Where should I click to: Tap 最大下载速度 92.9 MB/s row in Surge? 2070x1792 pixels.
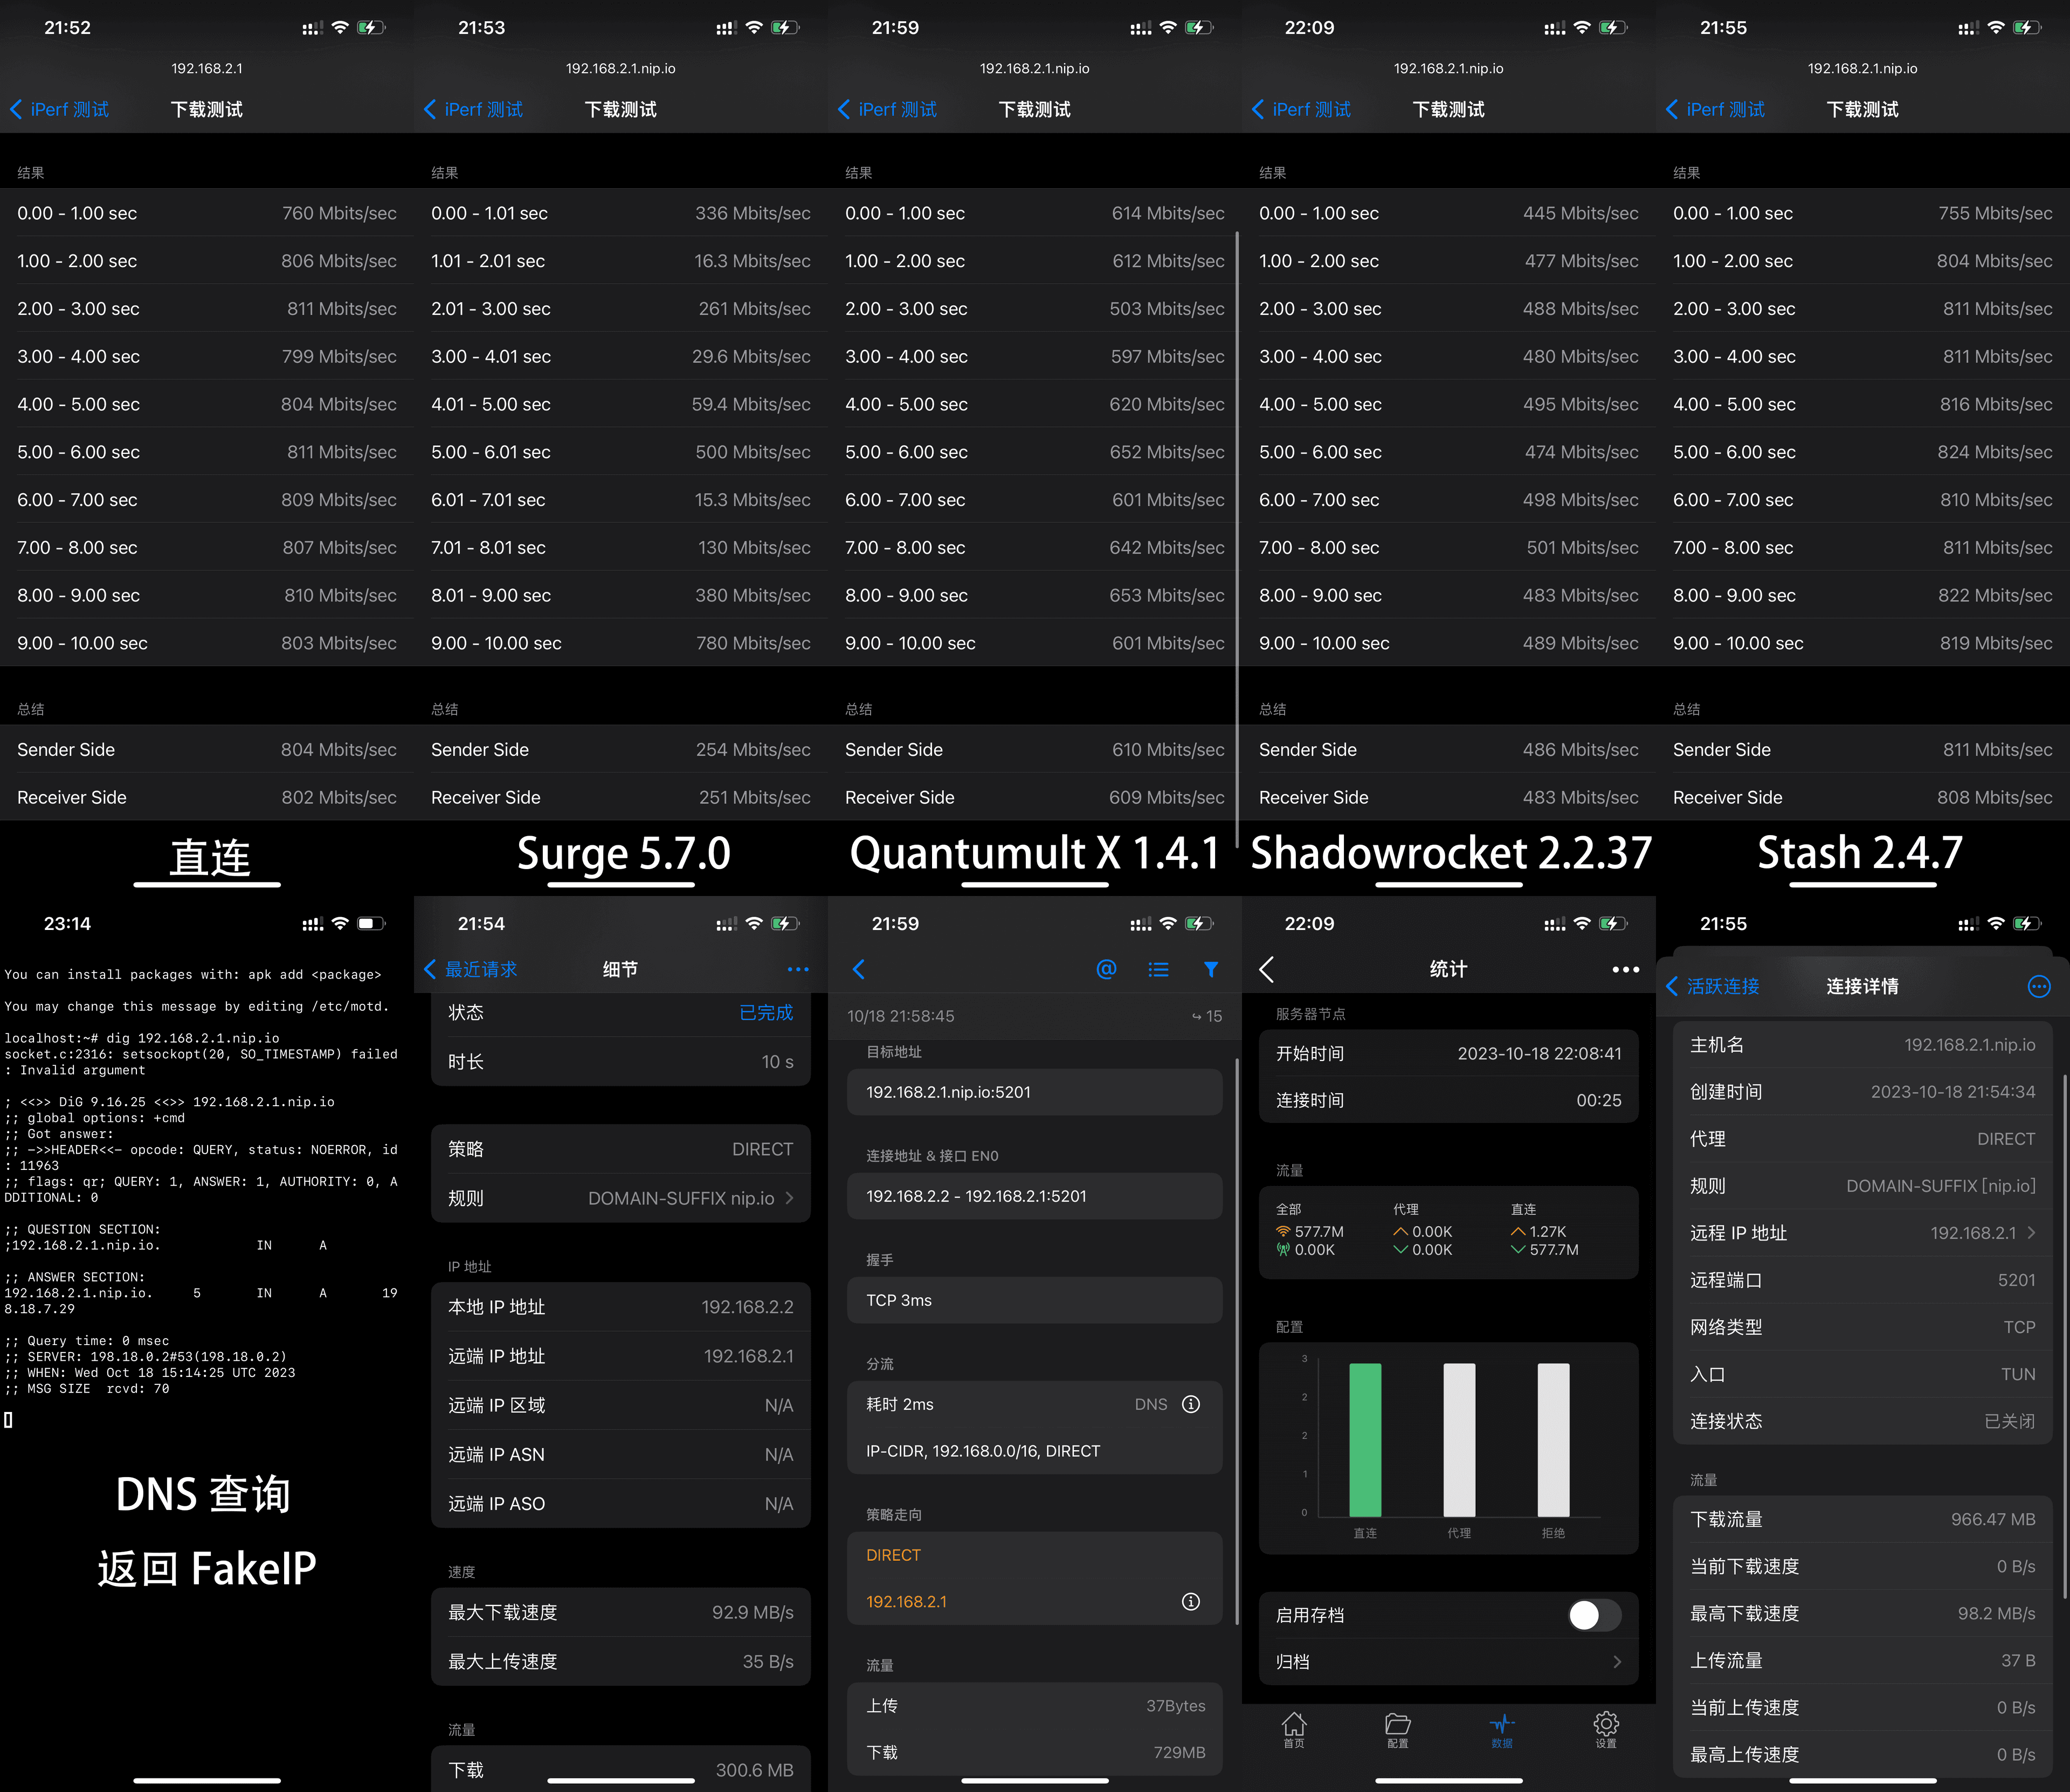click(620, 1612)
